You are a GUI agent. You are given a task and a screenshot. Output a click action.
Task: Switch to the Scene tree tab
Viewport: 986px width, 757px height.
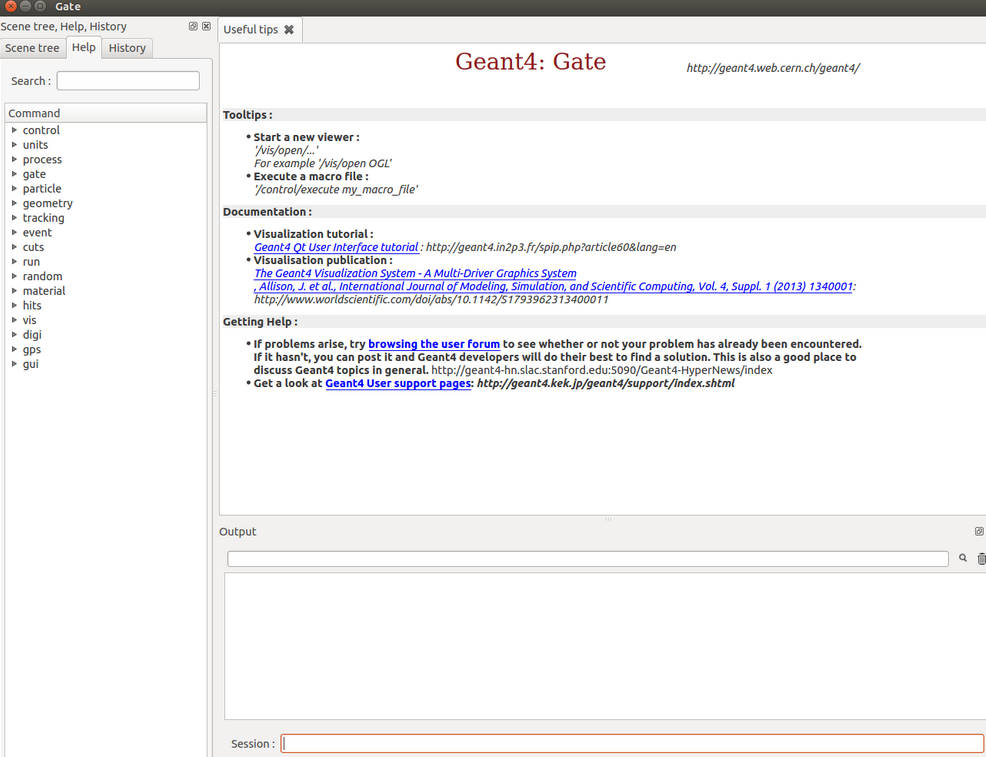click(33, 47)
